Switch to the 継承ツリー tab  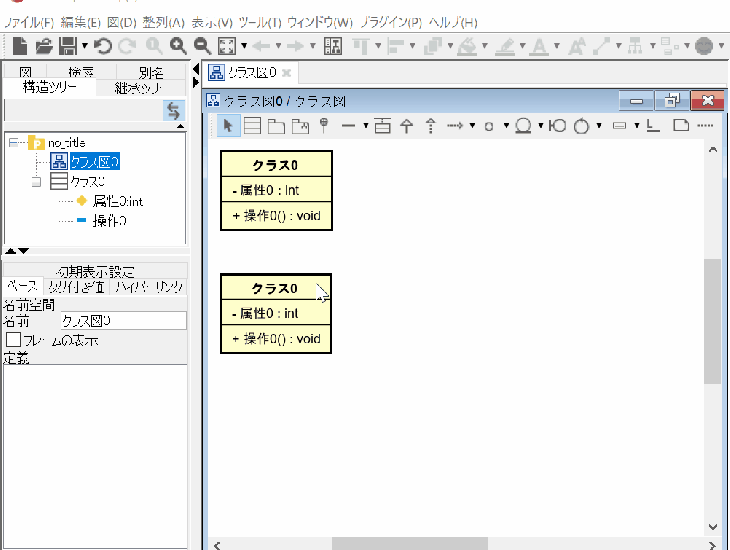[x=137, y=88]
